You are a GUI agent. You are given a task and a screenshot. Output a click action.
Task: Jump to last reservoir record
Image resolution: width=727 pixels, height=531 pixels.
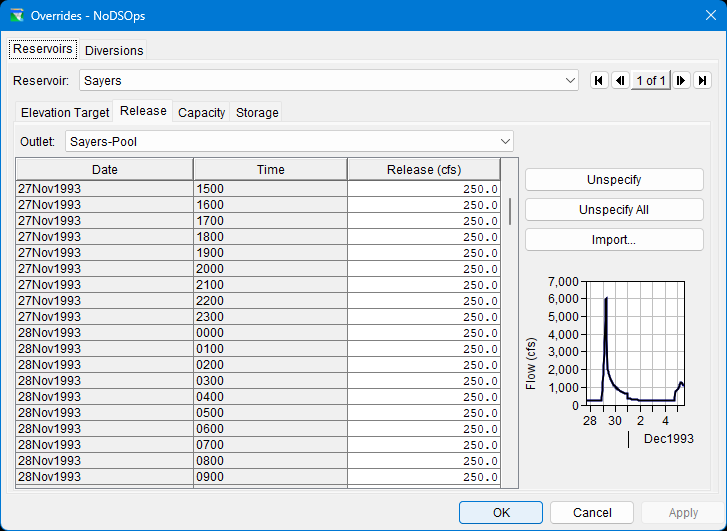click(703, 80)
